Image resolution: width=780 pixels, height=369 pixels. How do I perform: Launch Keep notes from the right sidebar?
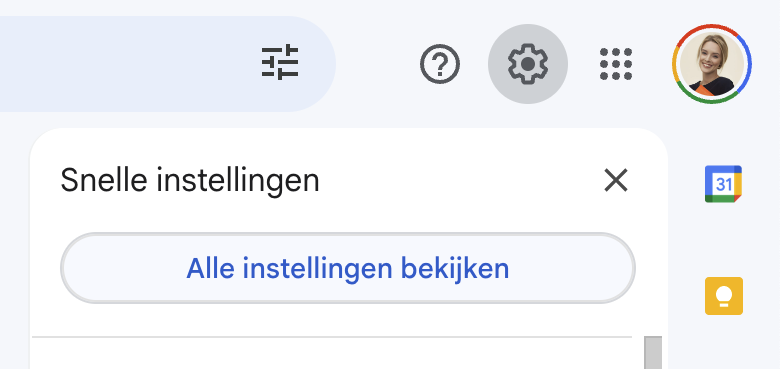[x=724, y=296]
